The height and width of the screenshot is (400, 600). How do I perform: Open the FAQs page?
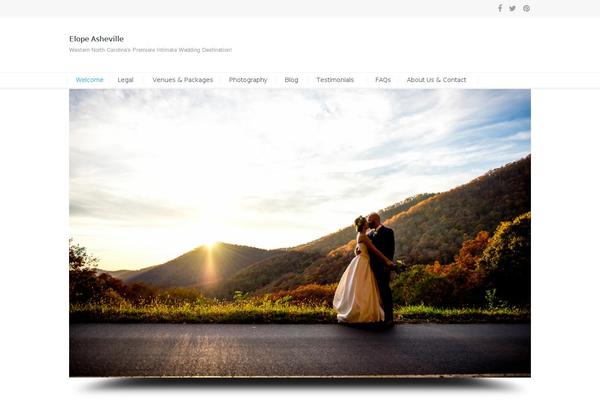tap(383, 80)
